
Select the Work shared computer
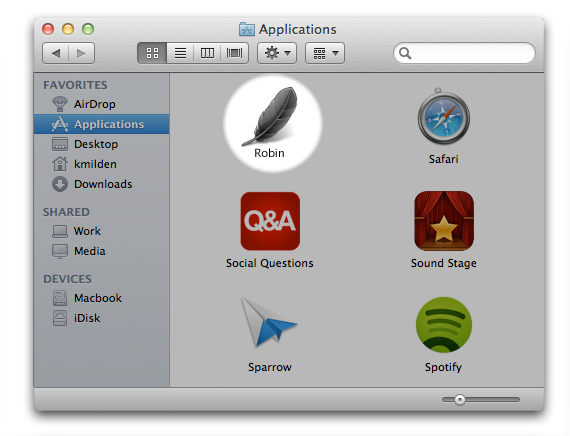coord(101,231)
